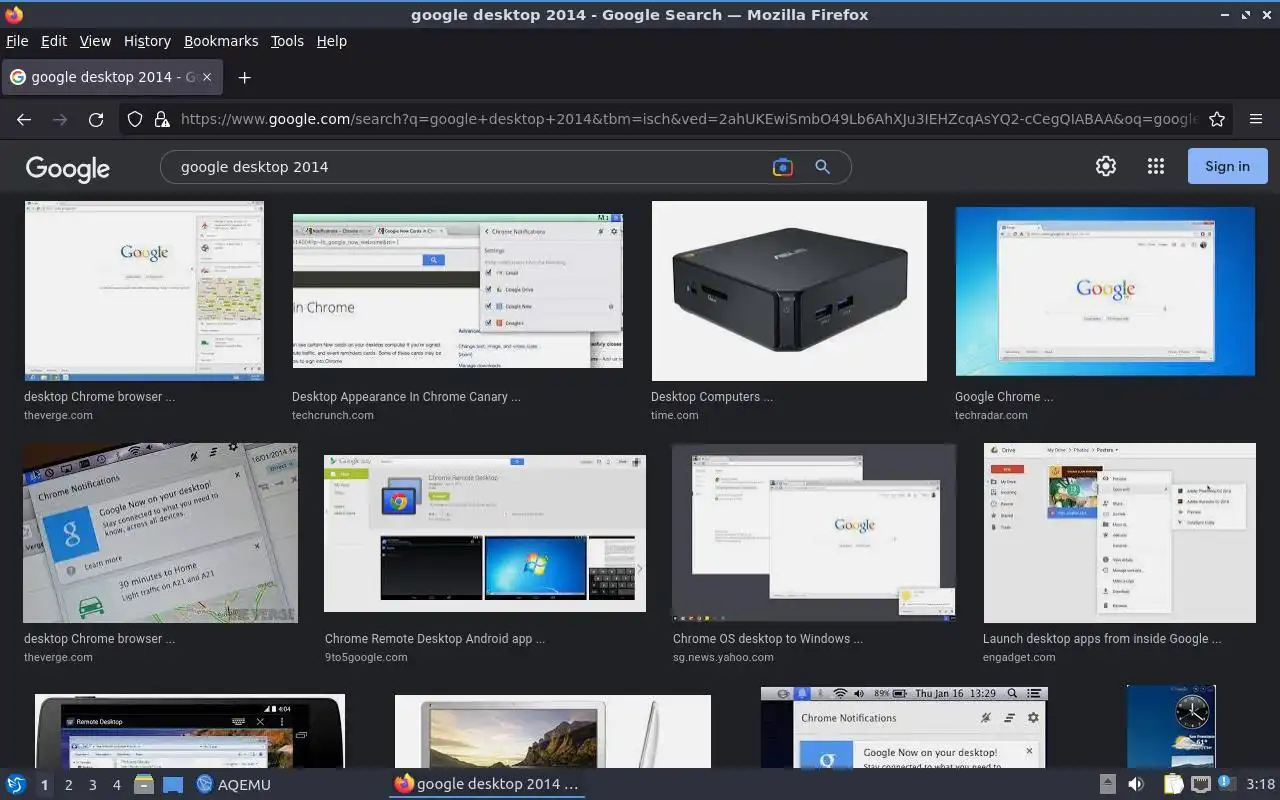Select the google desktop 2014 browser tab
The image size is (1280, 800).
(x=111, y=77)
